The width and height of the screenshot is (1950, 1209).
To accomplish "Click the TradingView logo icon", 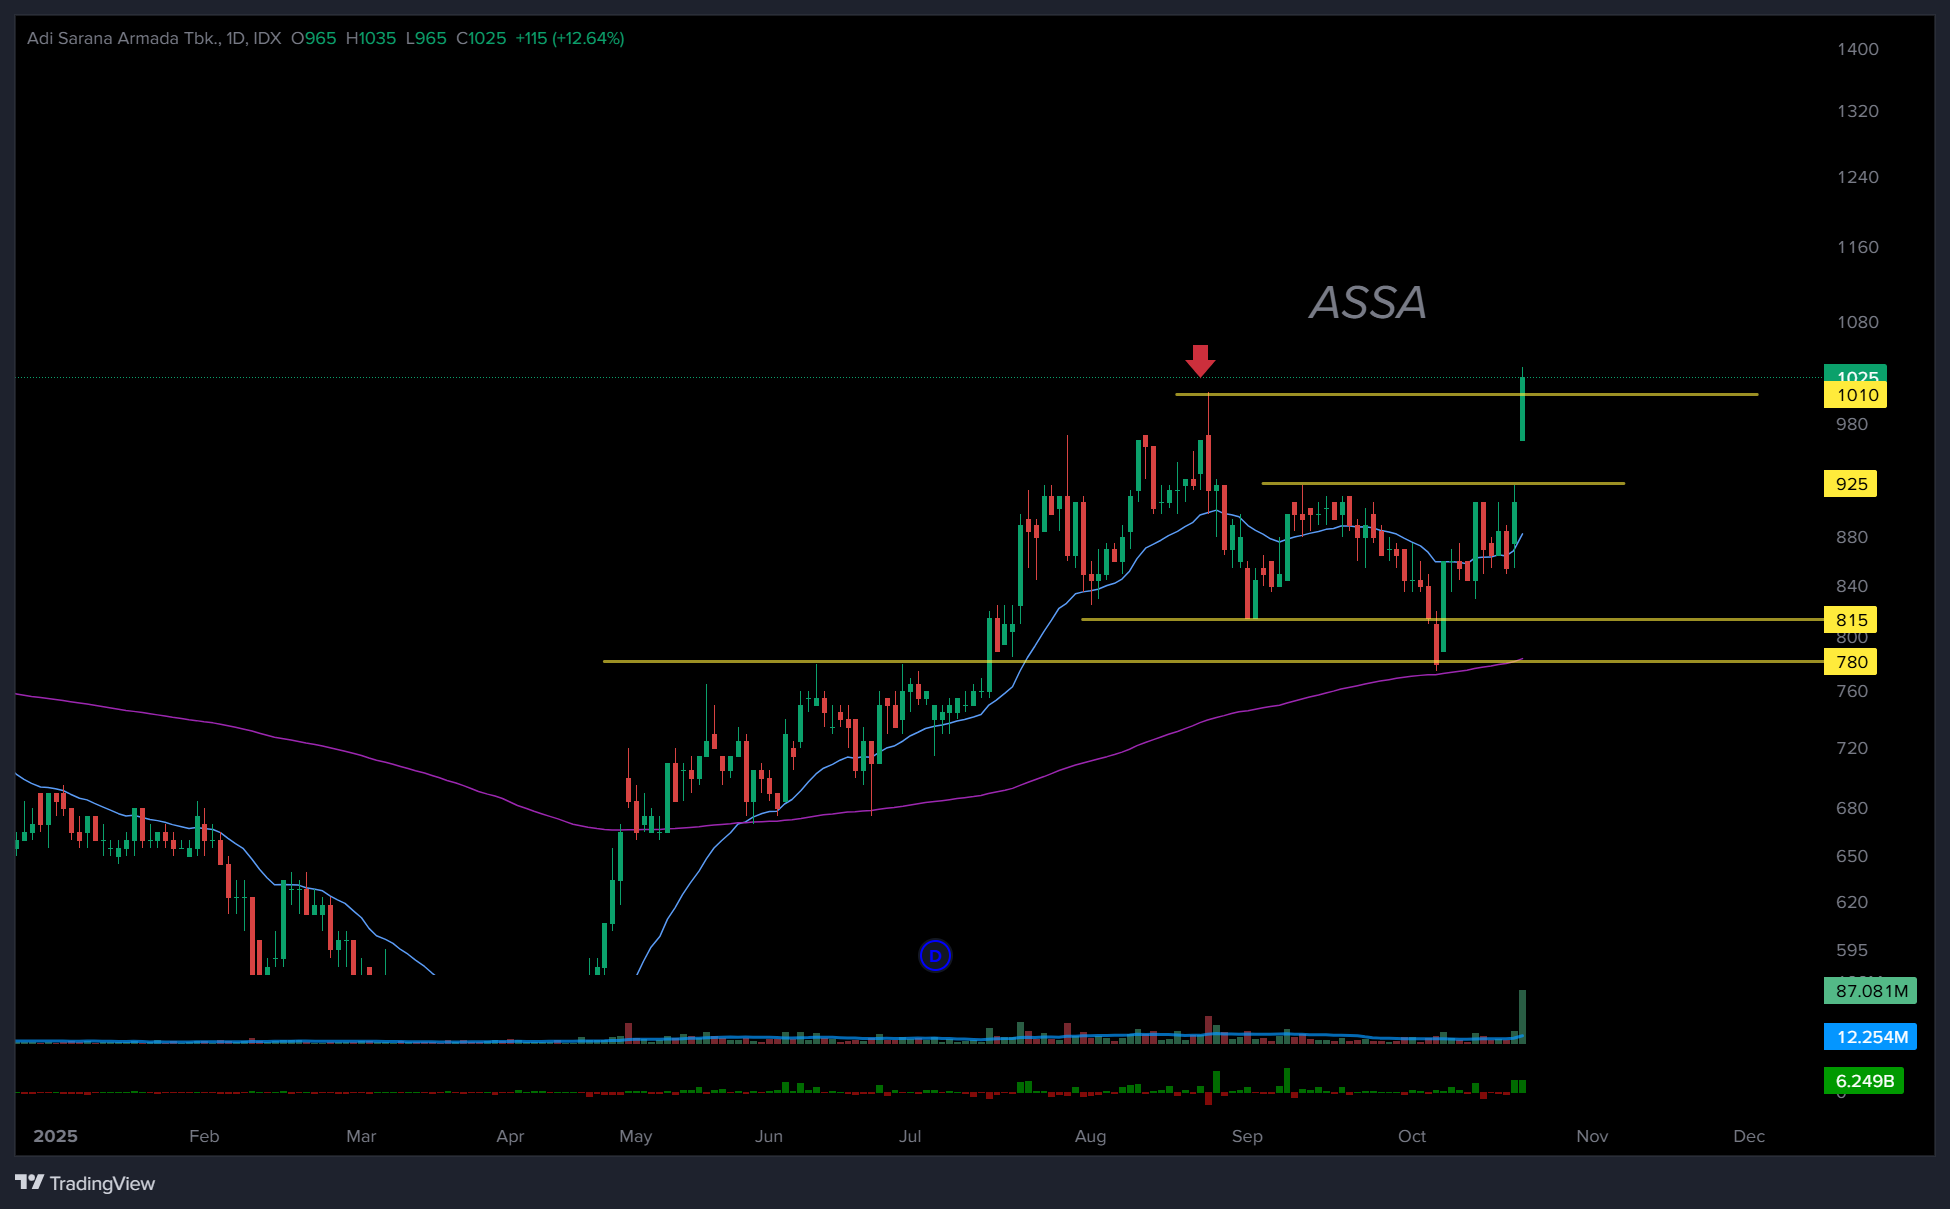I will [x=30, y=1183].
